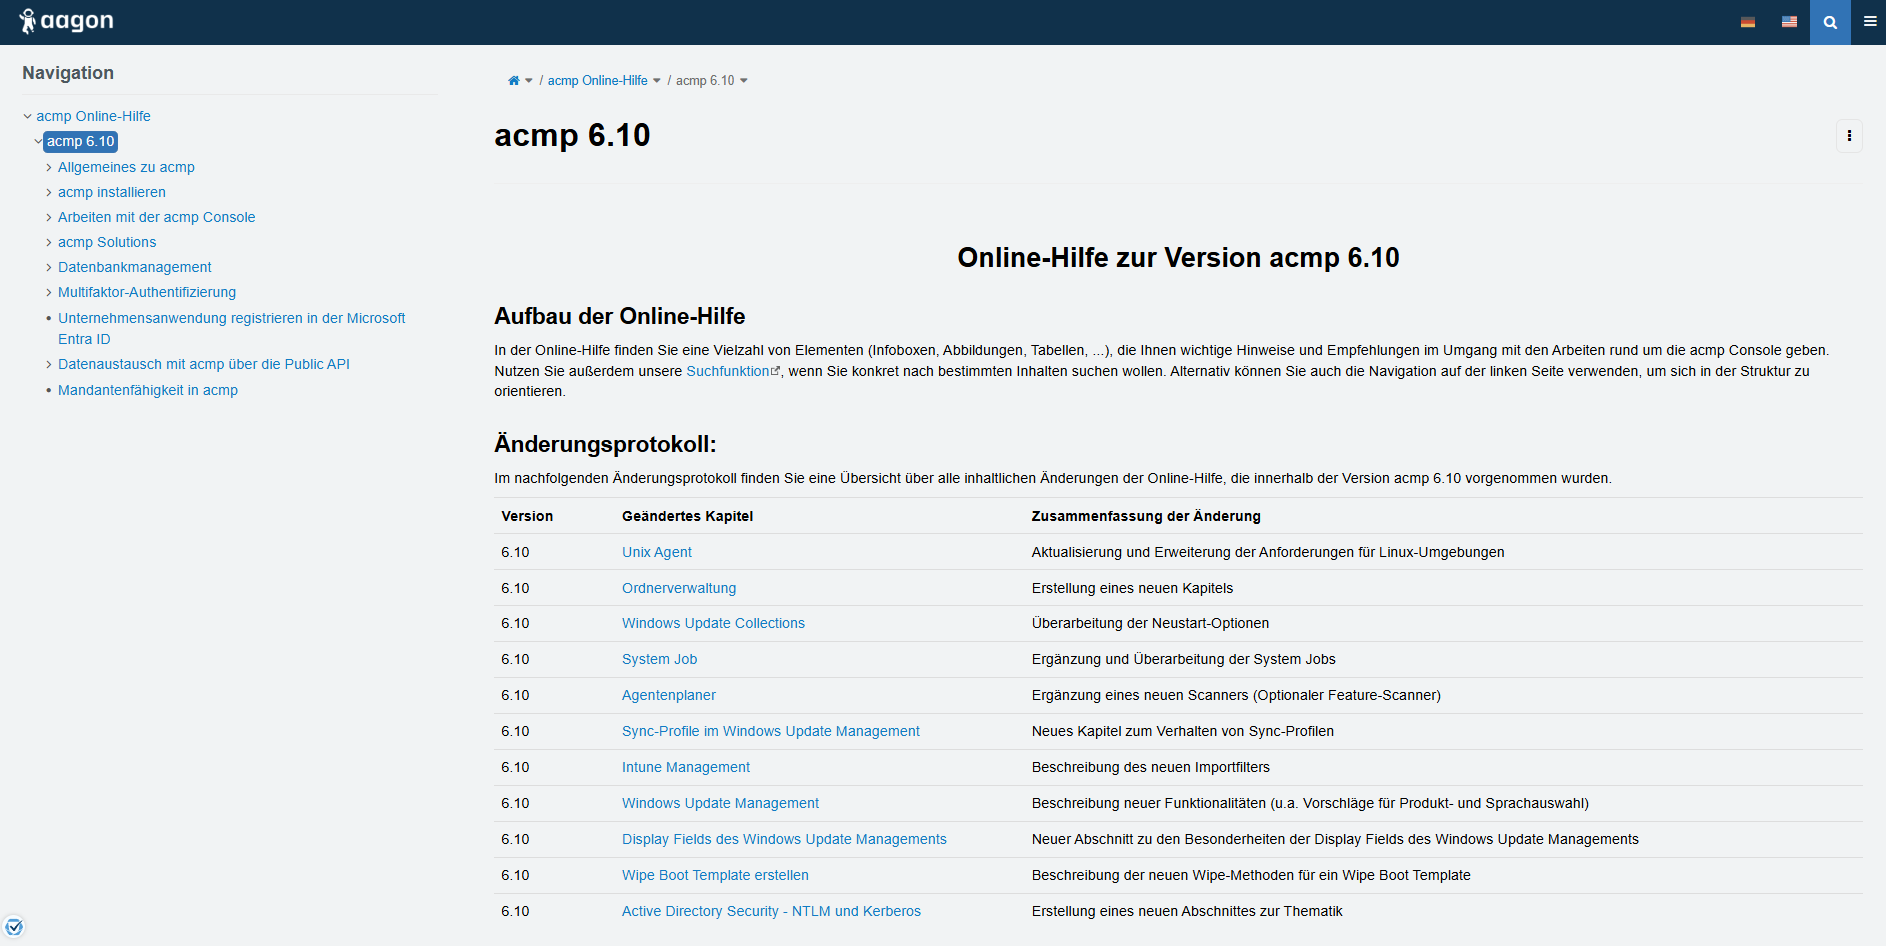The image size is (1886, 946).
Task: Open Allgemeines zu acmp navigation item
Action: click(126, 167)
